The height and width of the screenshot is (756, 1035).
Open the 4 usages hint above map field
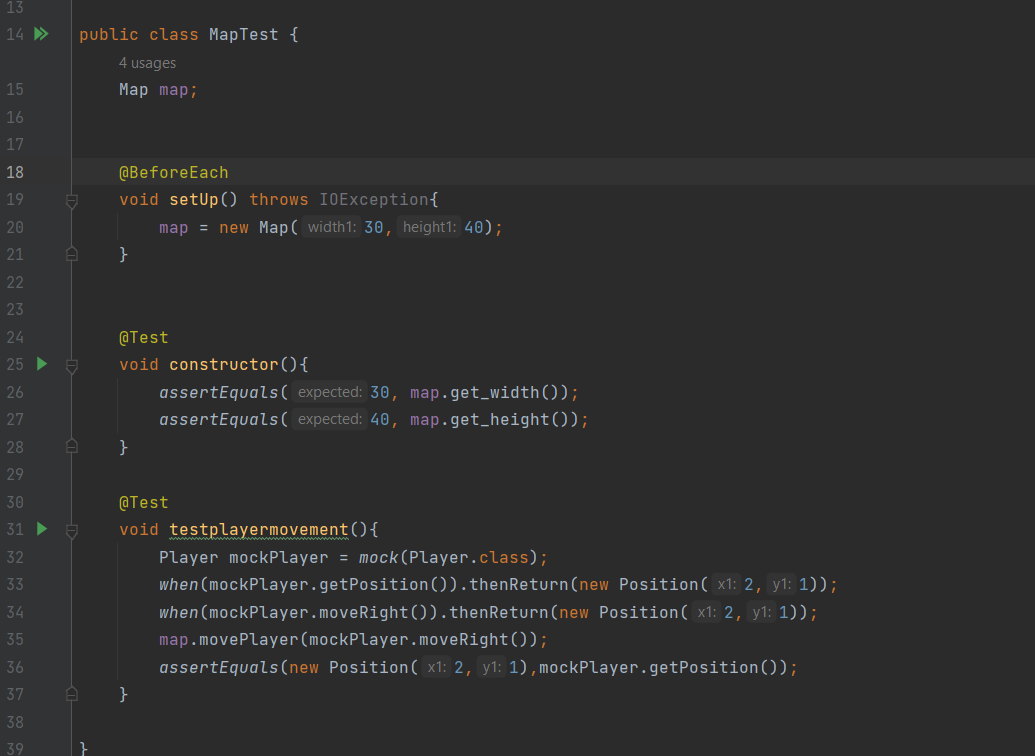pos(147,62)
